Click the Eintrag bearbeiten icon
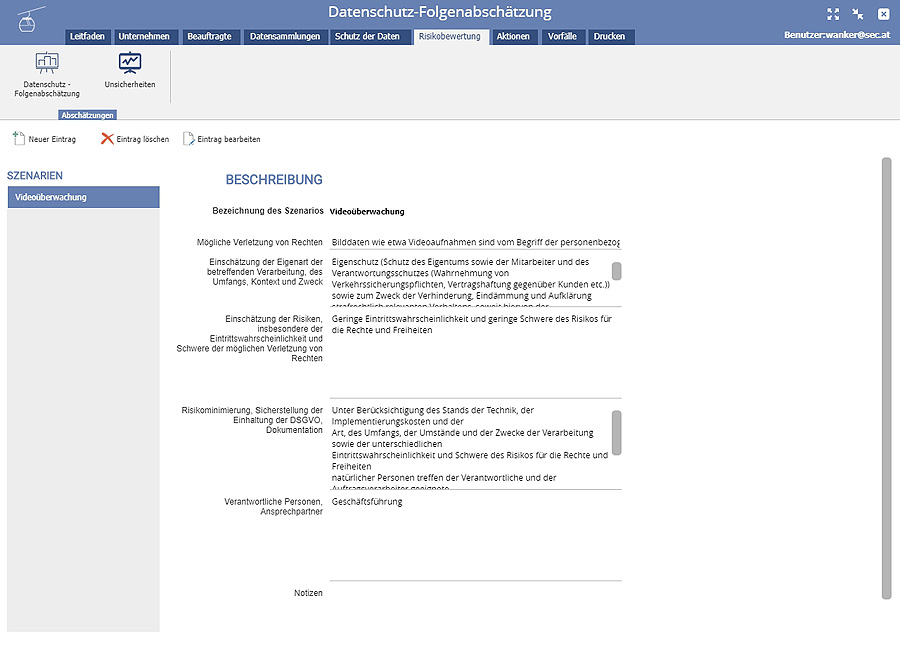This screenshot has height=648, width=900. (x=189, y=139)
